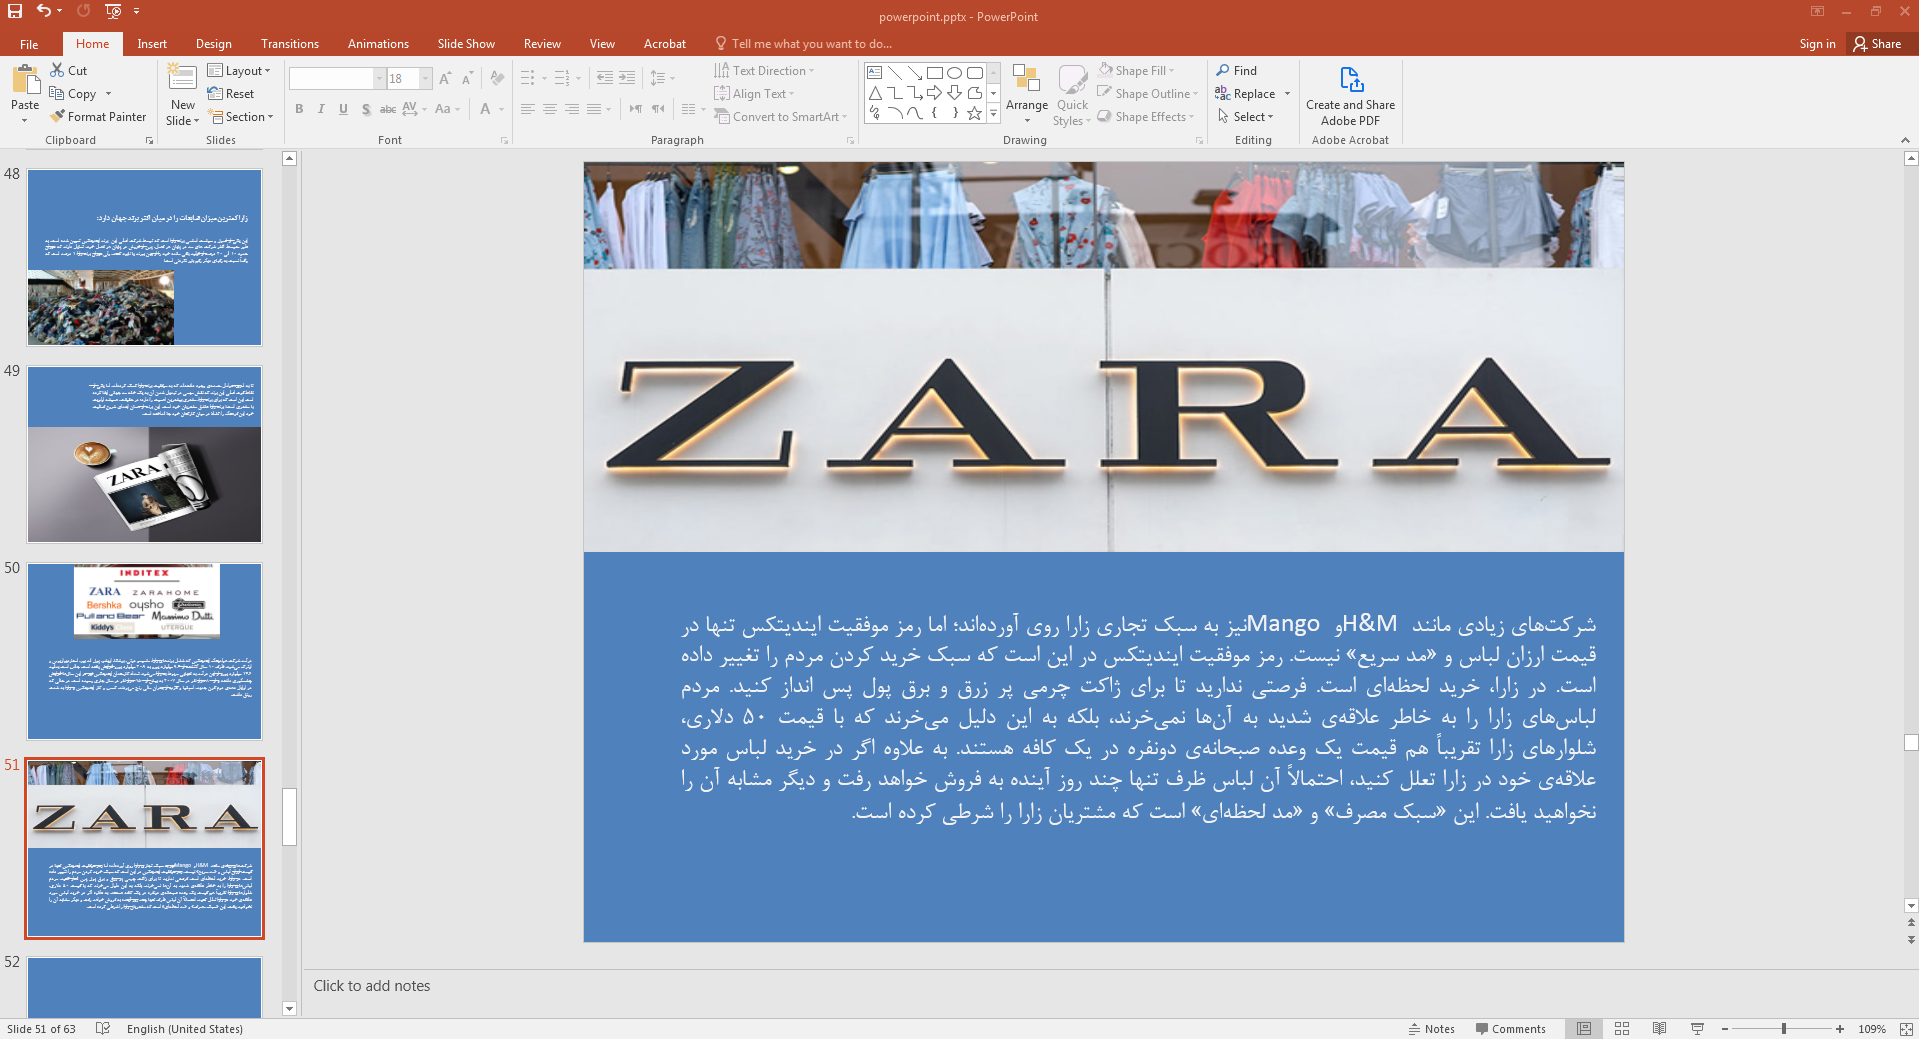Viewport: 1919px width, 1039px height.
Task: Click the Cut scissors command
Action: point(69,70)
